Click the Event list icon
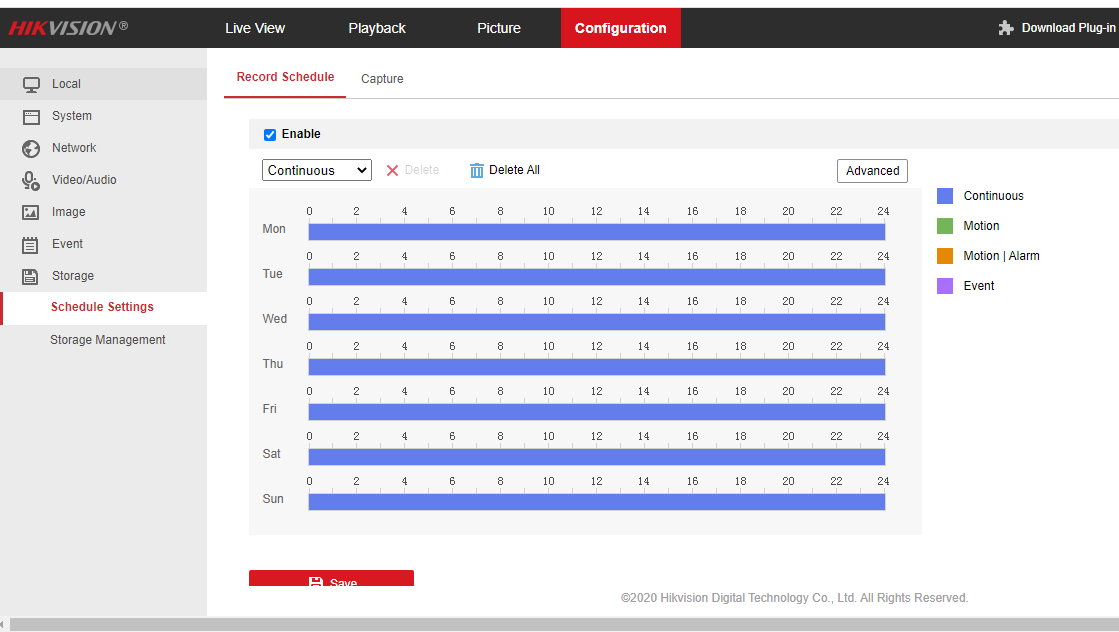 pyautogui.click(x=31, y=244)
